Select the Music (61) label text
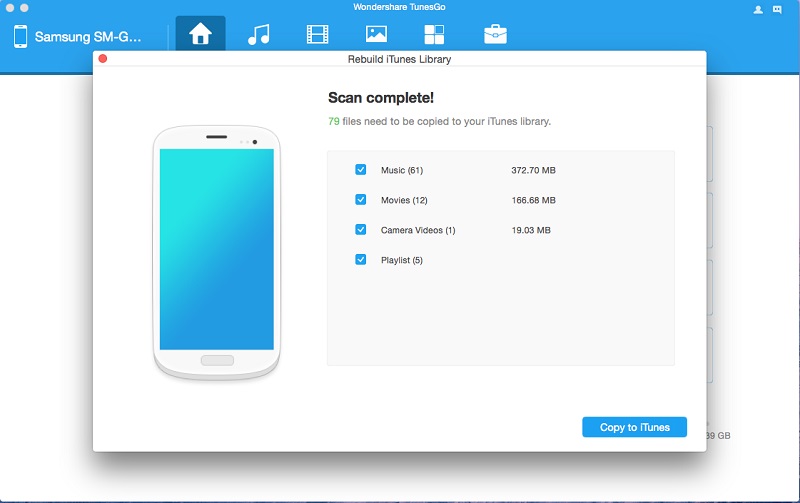 click(402, 170)
